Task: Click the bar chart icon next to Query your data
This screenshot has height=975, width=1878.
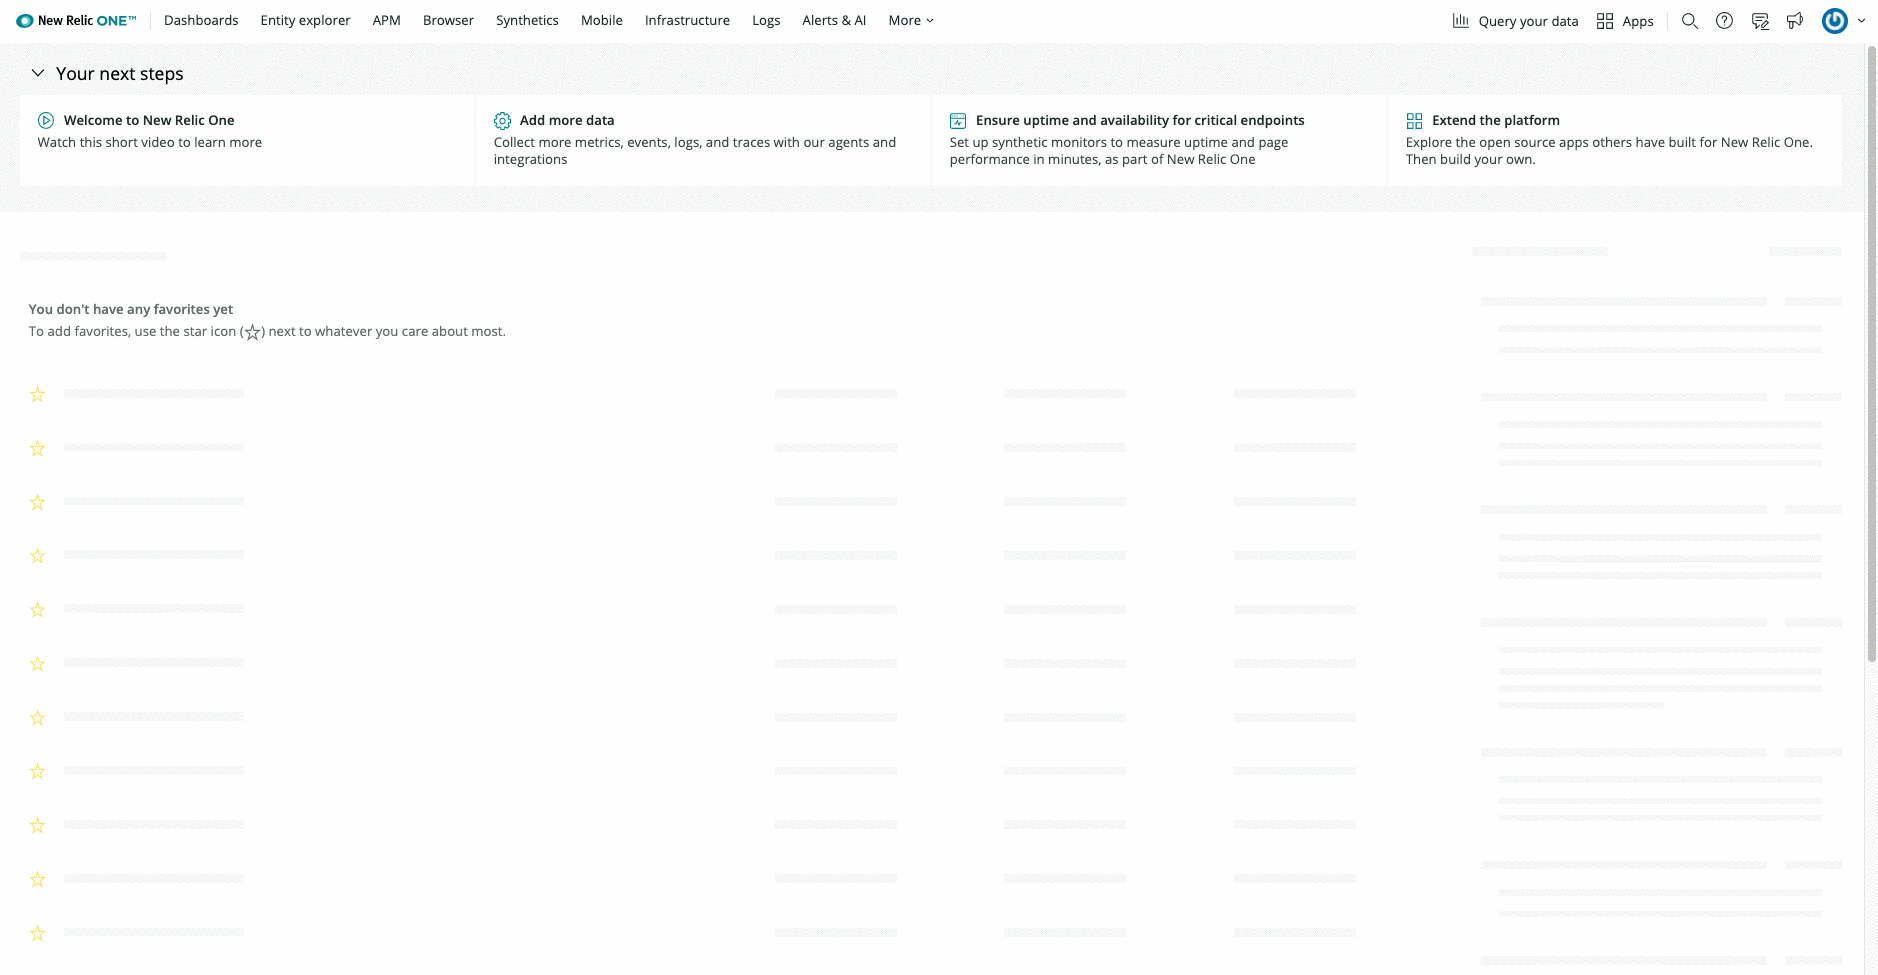Action: (1461, 20)
